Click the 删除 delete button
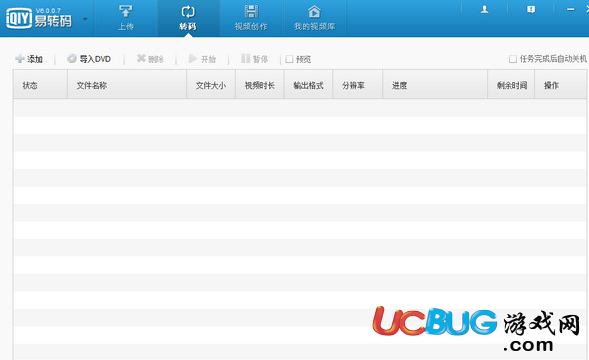Screen dimensions: 589x360 [x=150, y=59]
